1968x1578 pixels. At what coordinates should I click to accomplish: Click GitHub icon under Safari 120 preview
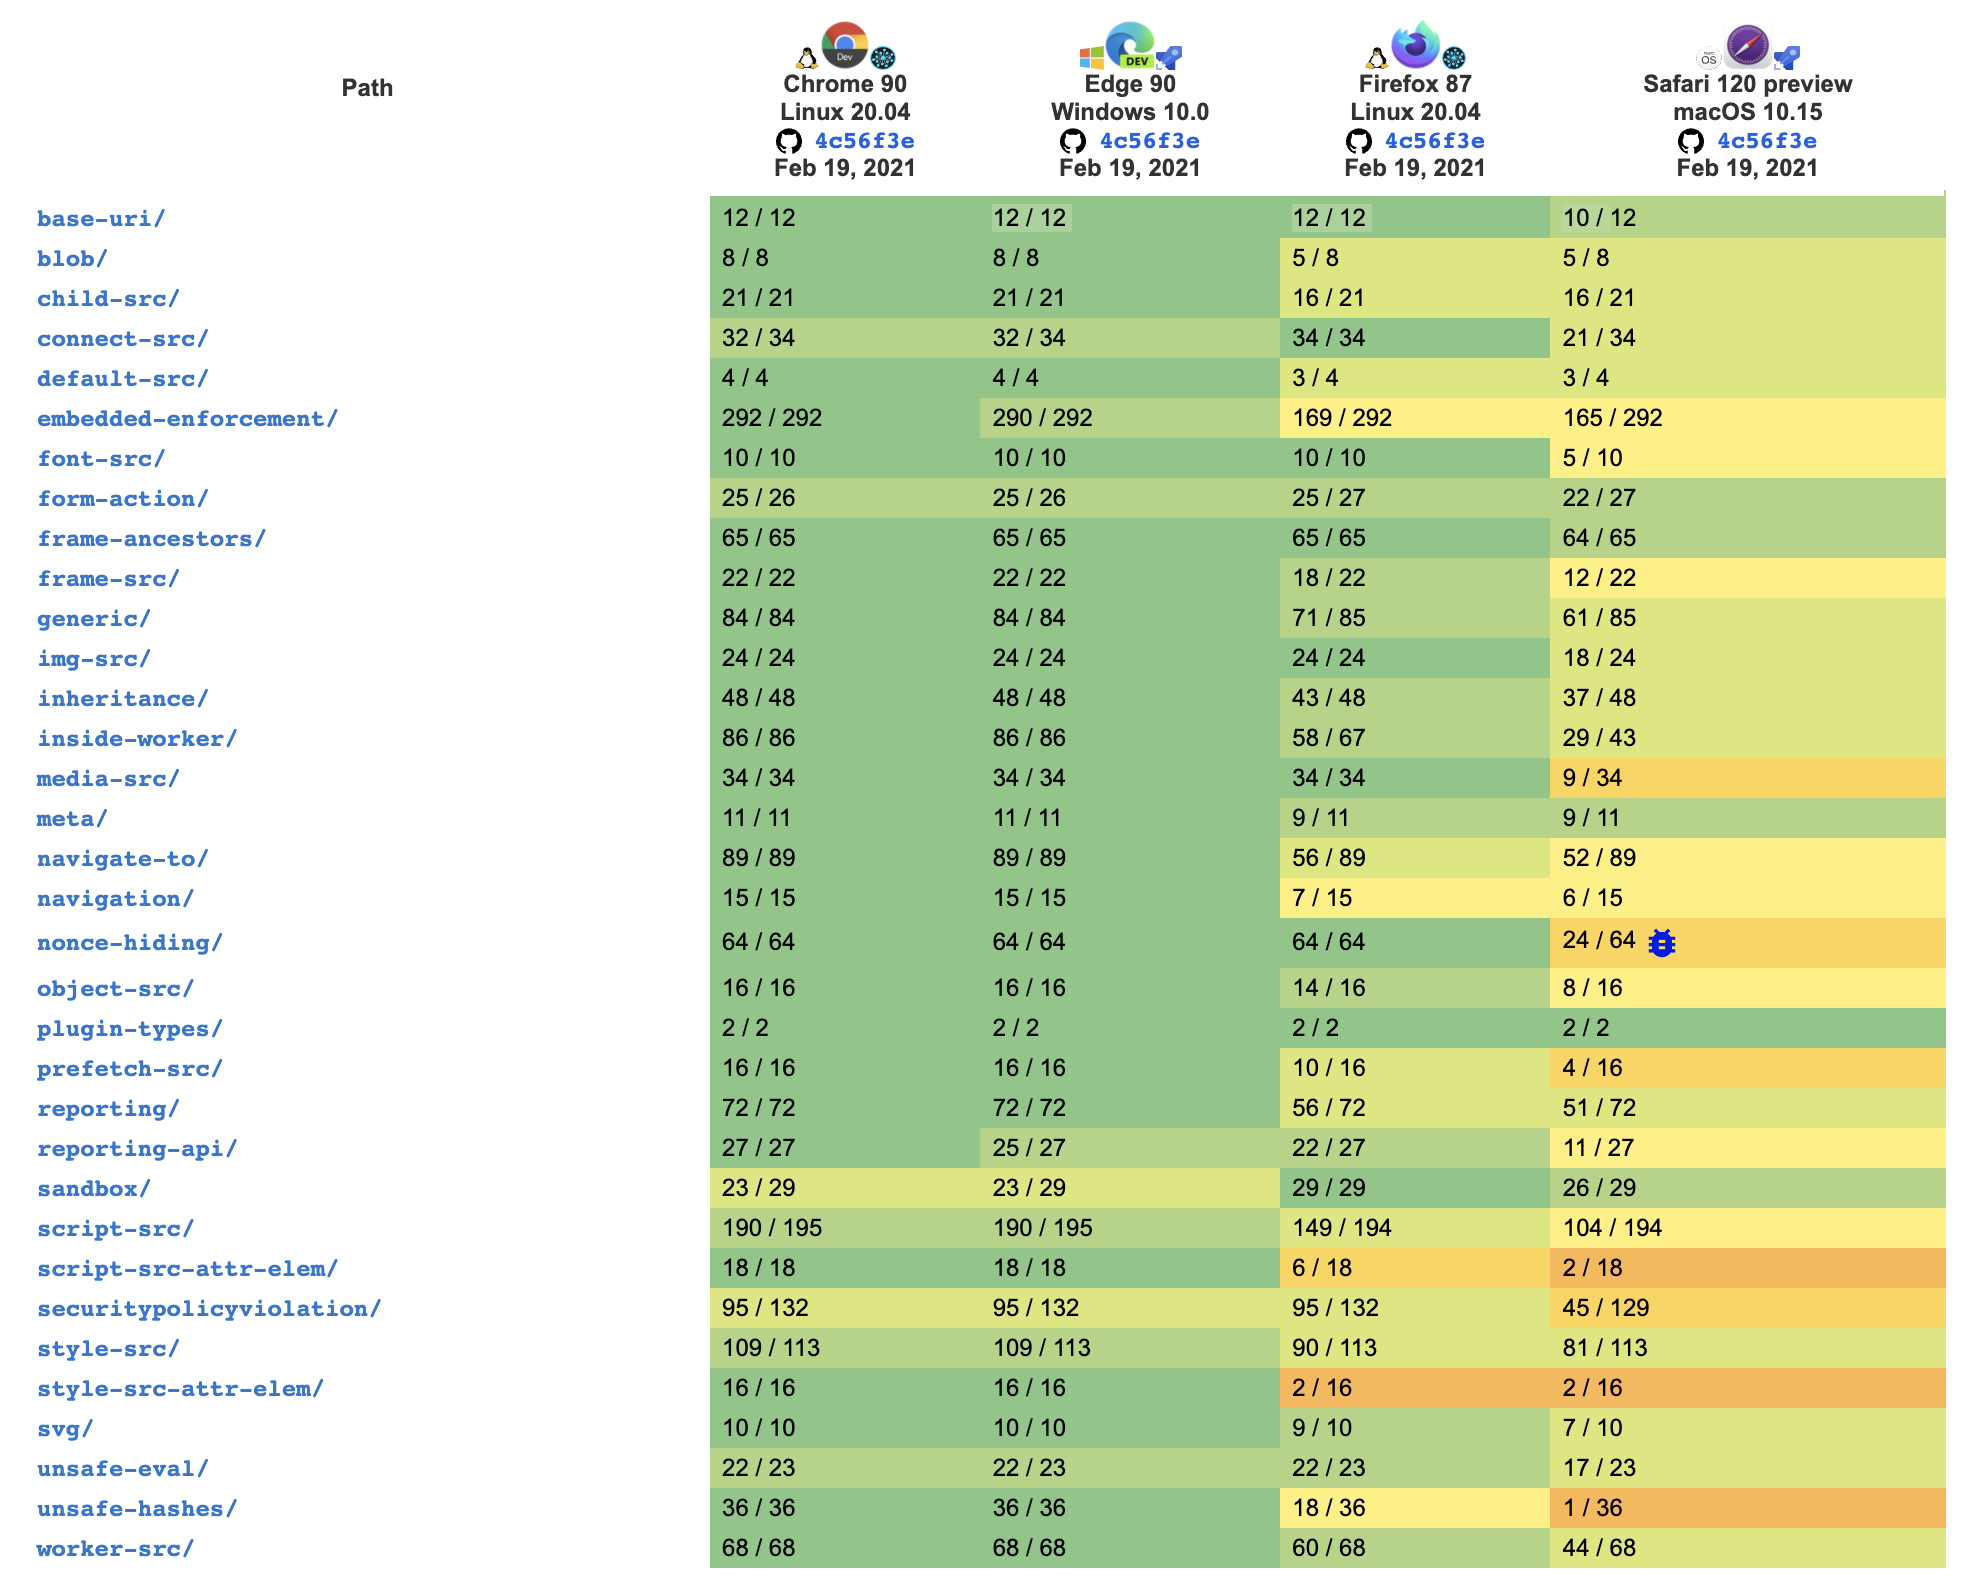point(1691,141)
